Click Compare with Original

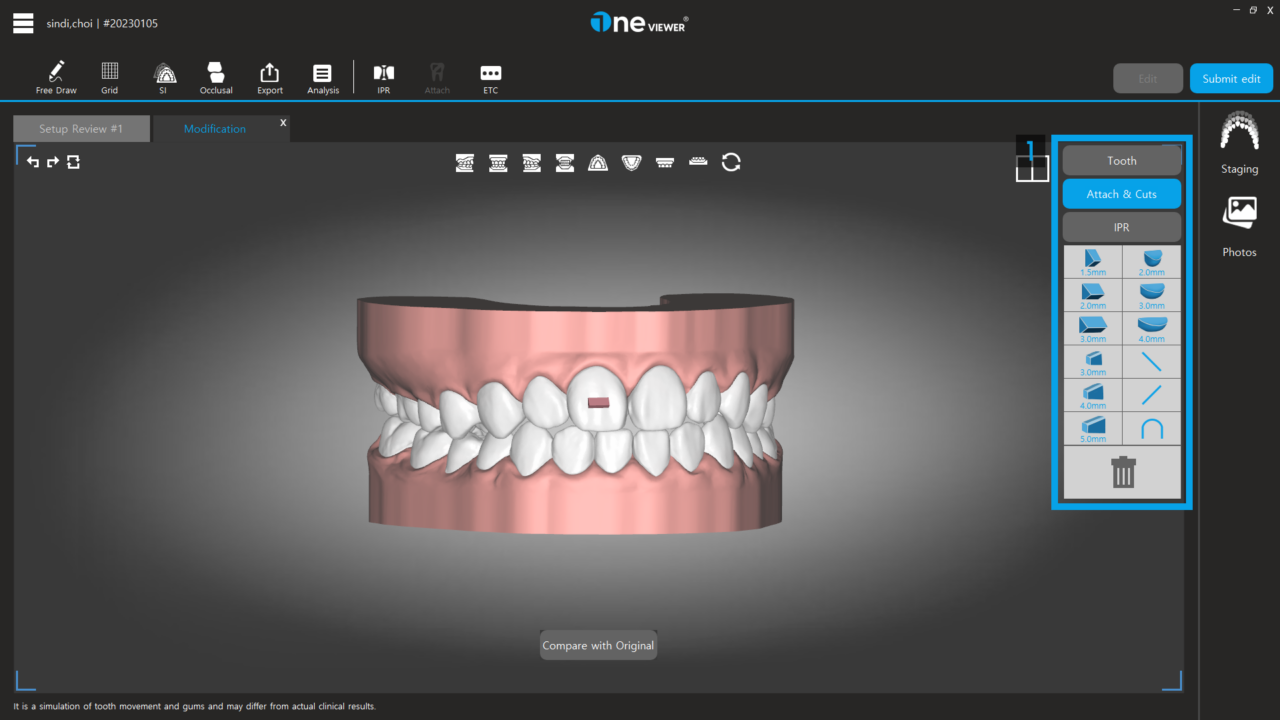(x=598, y=645)
